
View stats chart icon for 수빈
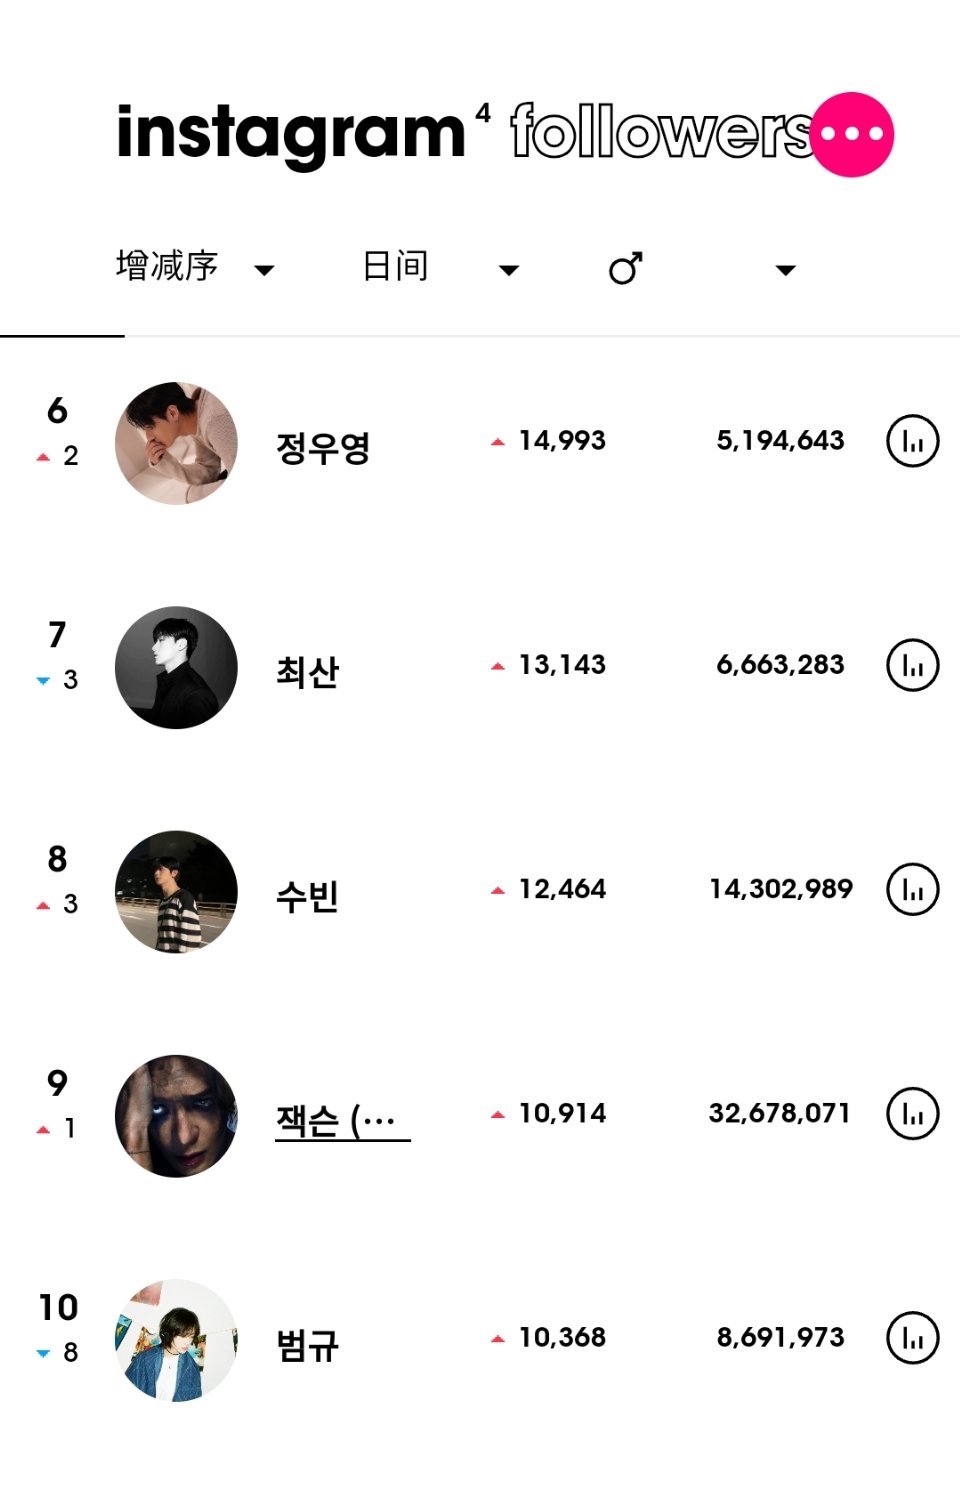coord(912,889)
